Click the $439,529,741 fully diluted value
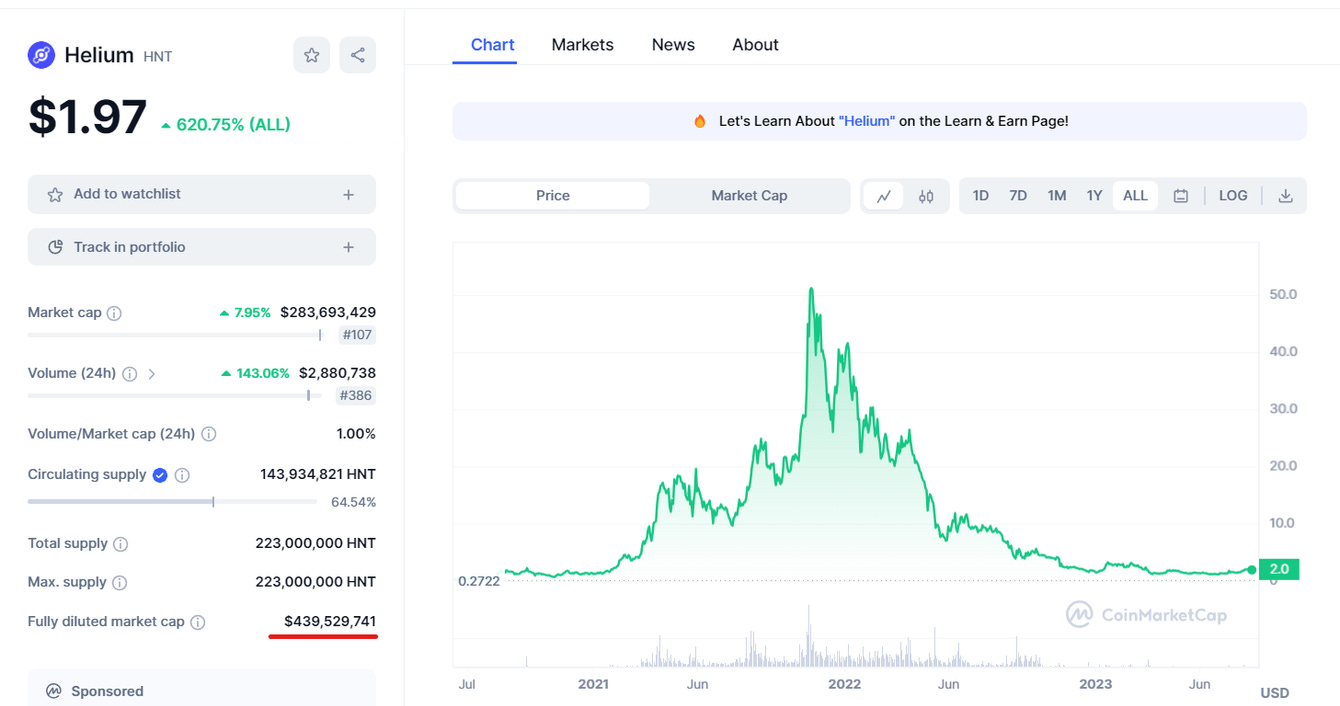This screenshot has width=1340, height=706. pyautogui.click(x=330, y=622)
